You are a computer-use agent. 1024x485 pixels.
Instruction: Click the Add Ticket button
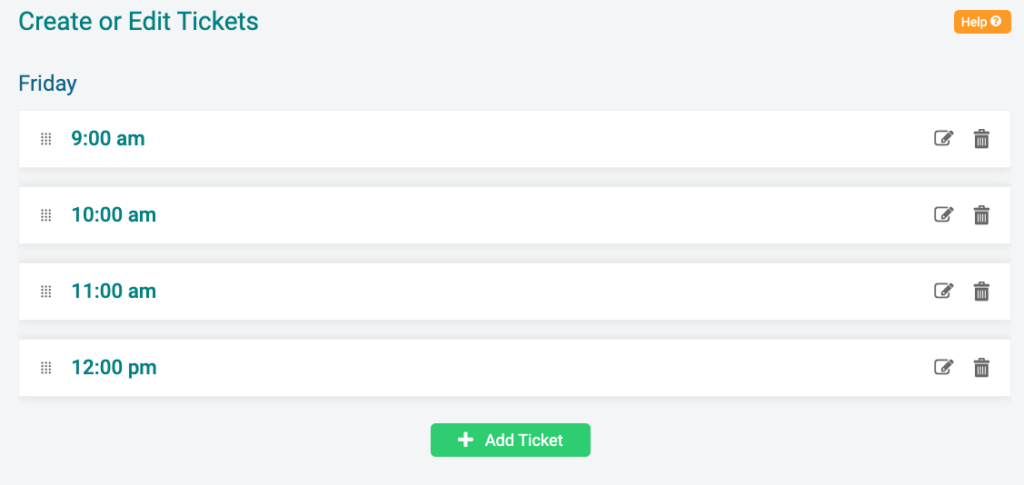pos(510,440)
